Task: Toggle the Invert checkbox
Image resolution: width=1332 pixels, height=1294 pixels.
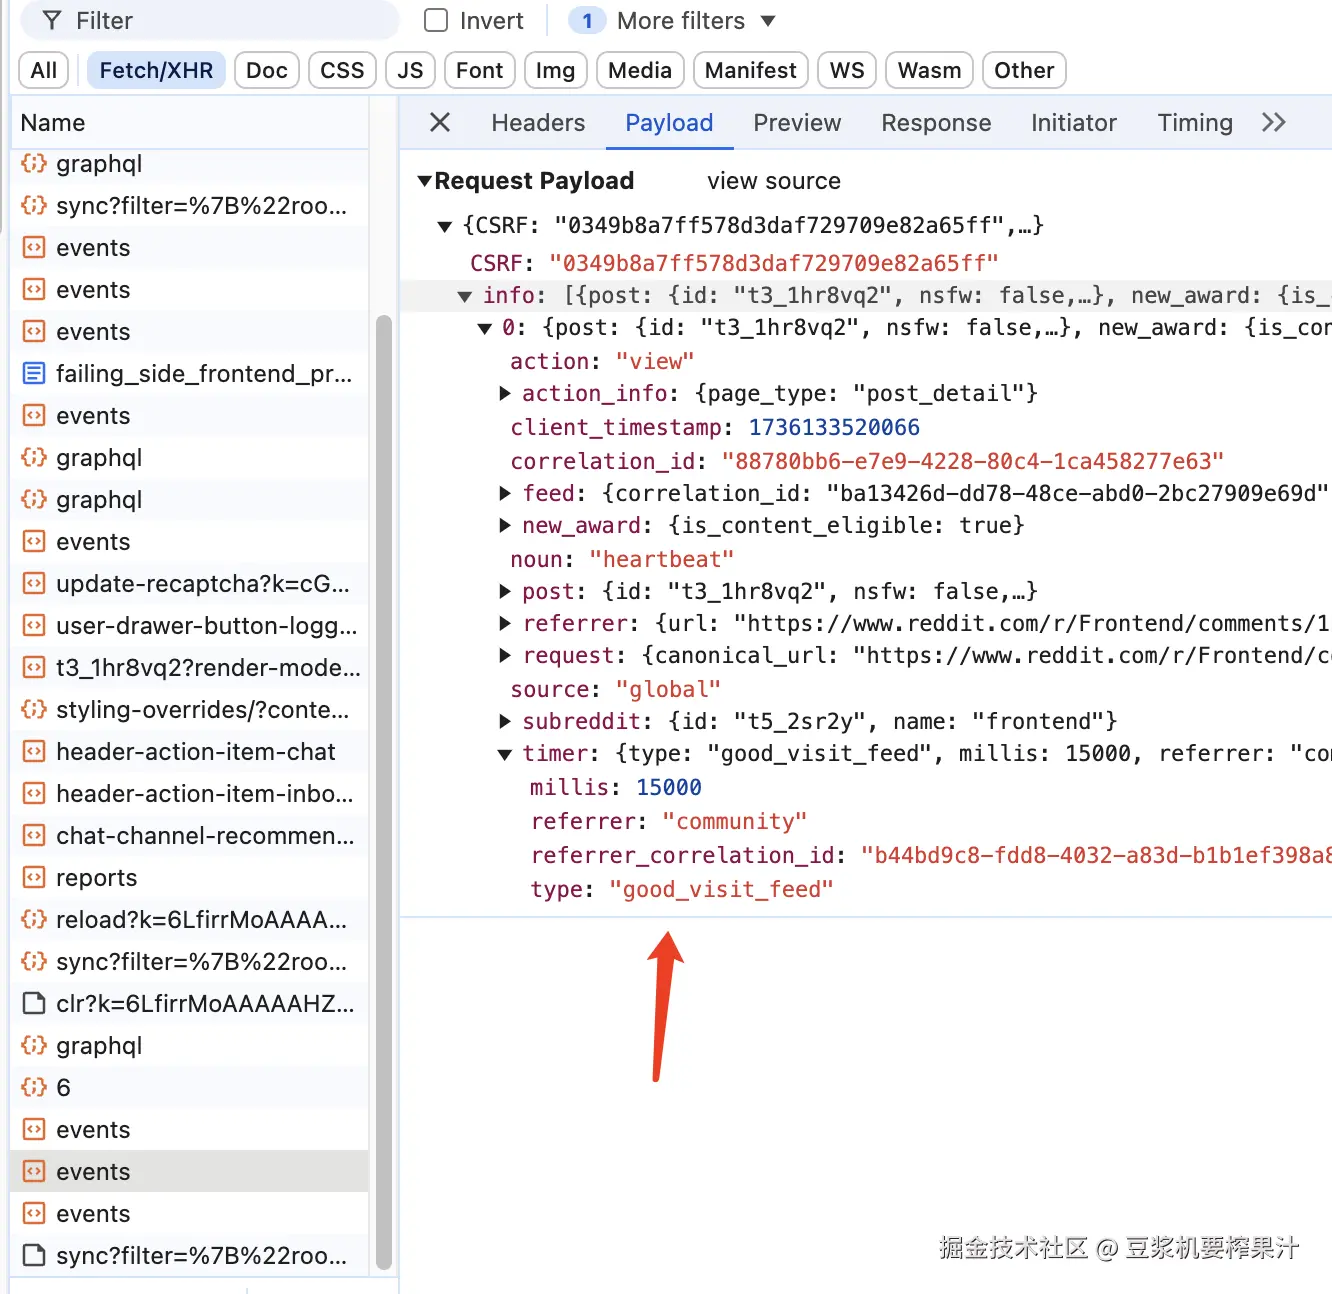Action: 436,20
